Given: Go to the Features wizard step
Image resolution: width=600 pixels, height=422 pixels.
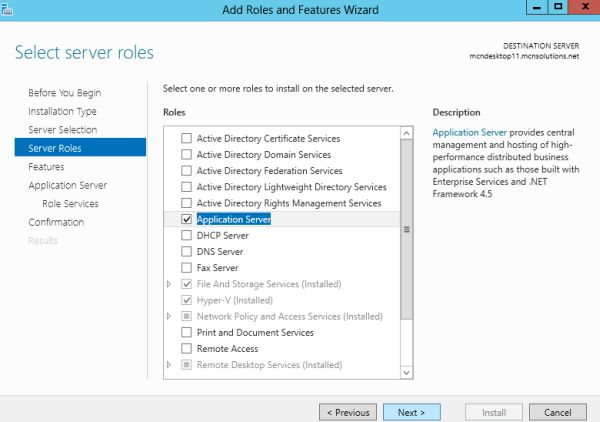Looking at the screenshot, I should click(46, 167).
